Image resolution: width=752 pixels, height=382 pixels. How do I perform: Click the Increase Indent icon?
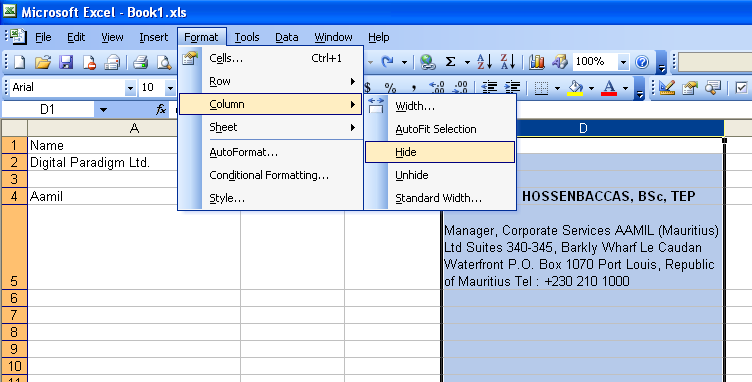click(512, 88)
